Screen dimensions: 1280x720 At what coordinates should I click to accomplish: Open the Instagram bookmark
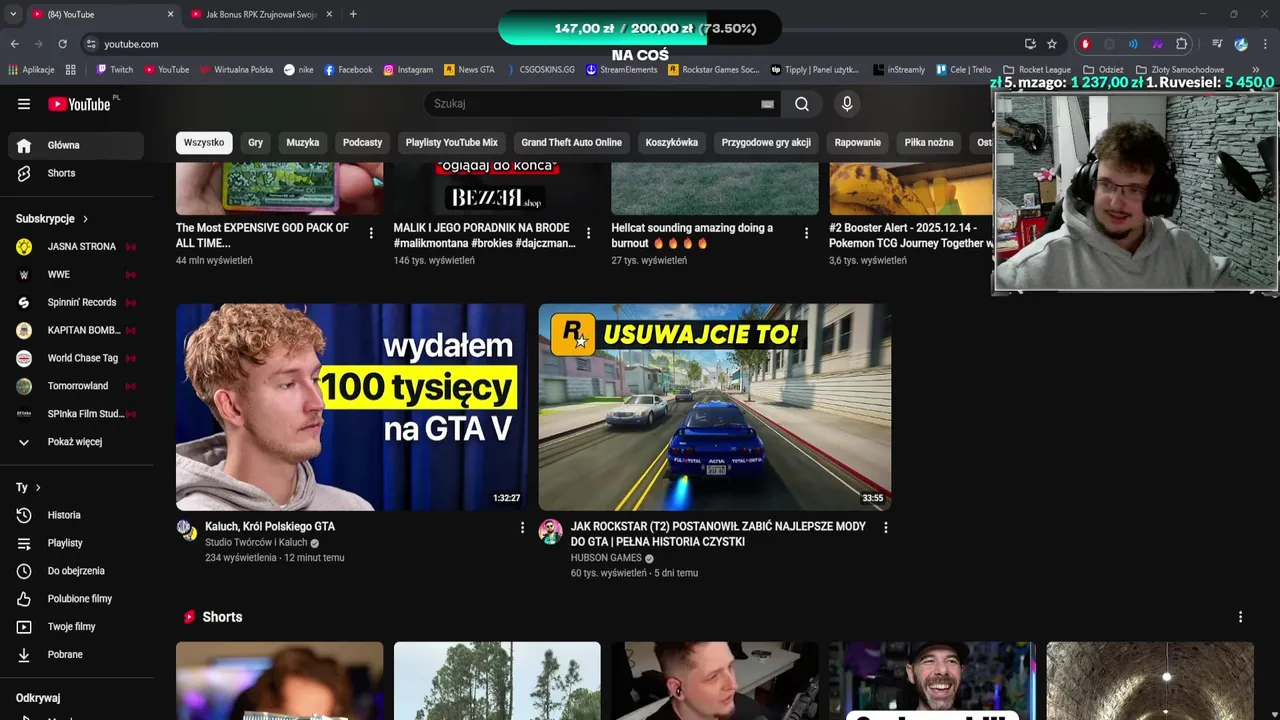[x=408, y=70]
